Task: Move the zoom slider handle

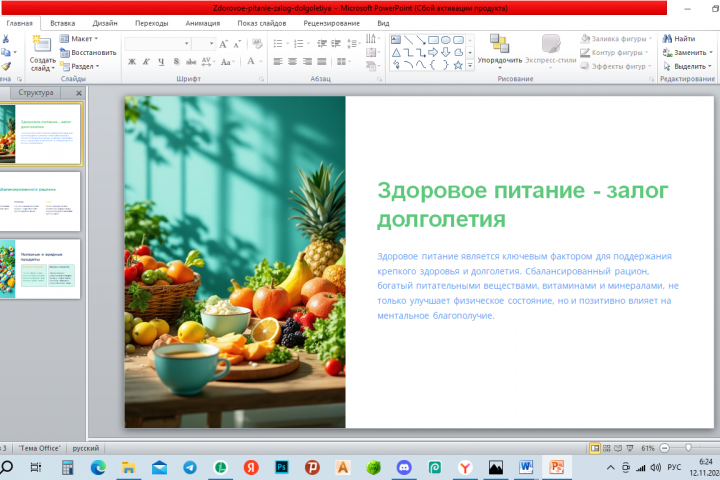Action: click(688, 448)
